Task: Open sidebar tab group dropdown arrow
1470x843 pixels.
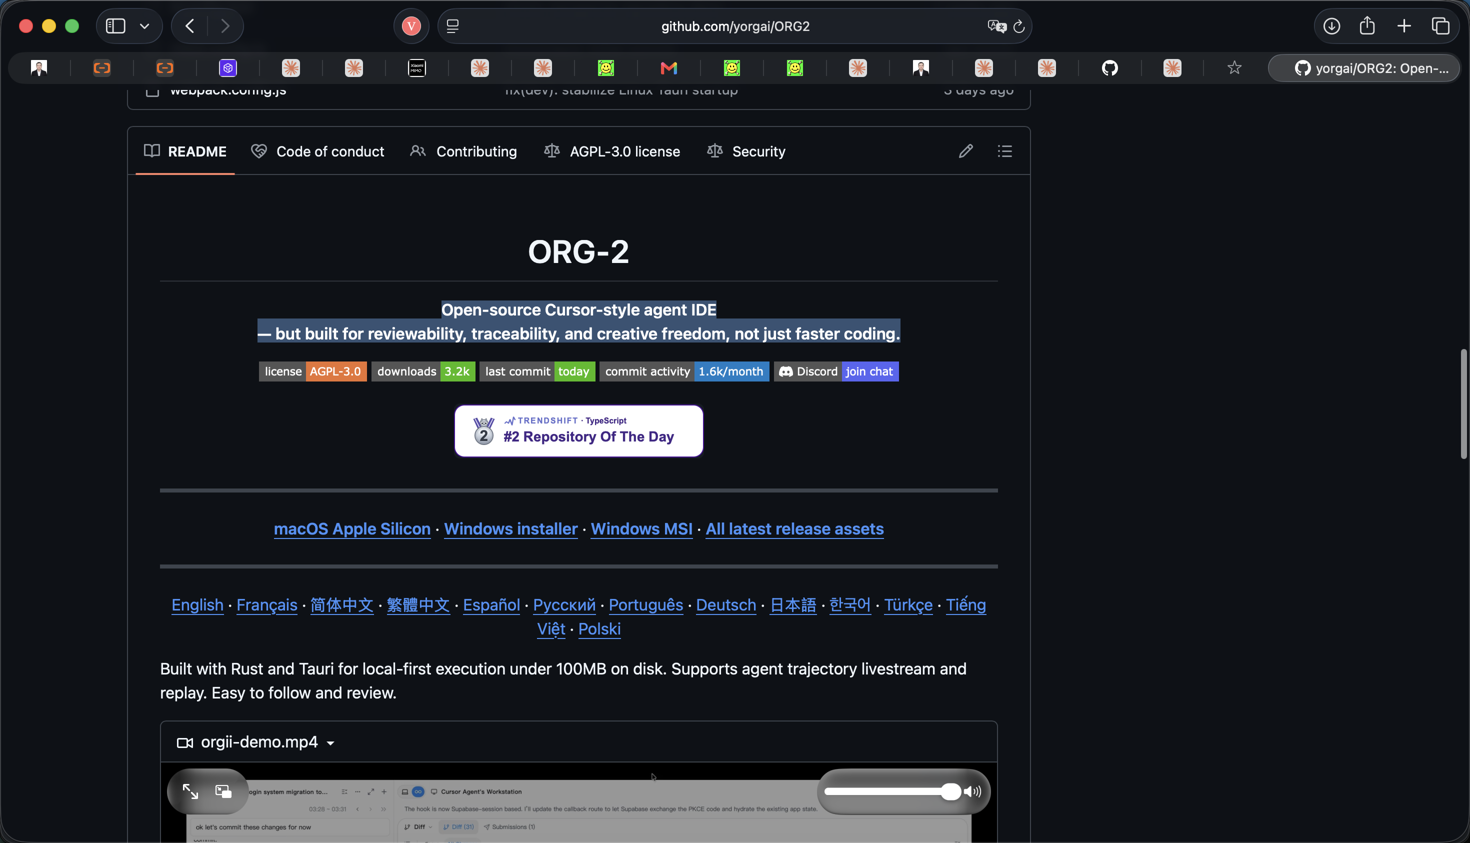Action: (x=145, y=26)
